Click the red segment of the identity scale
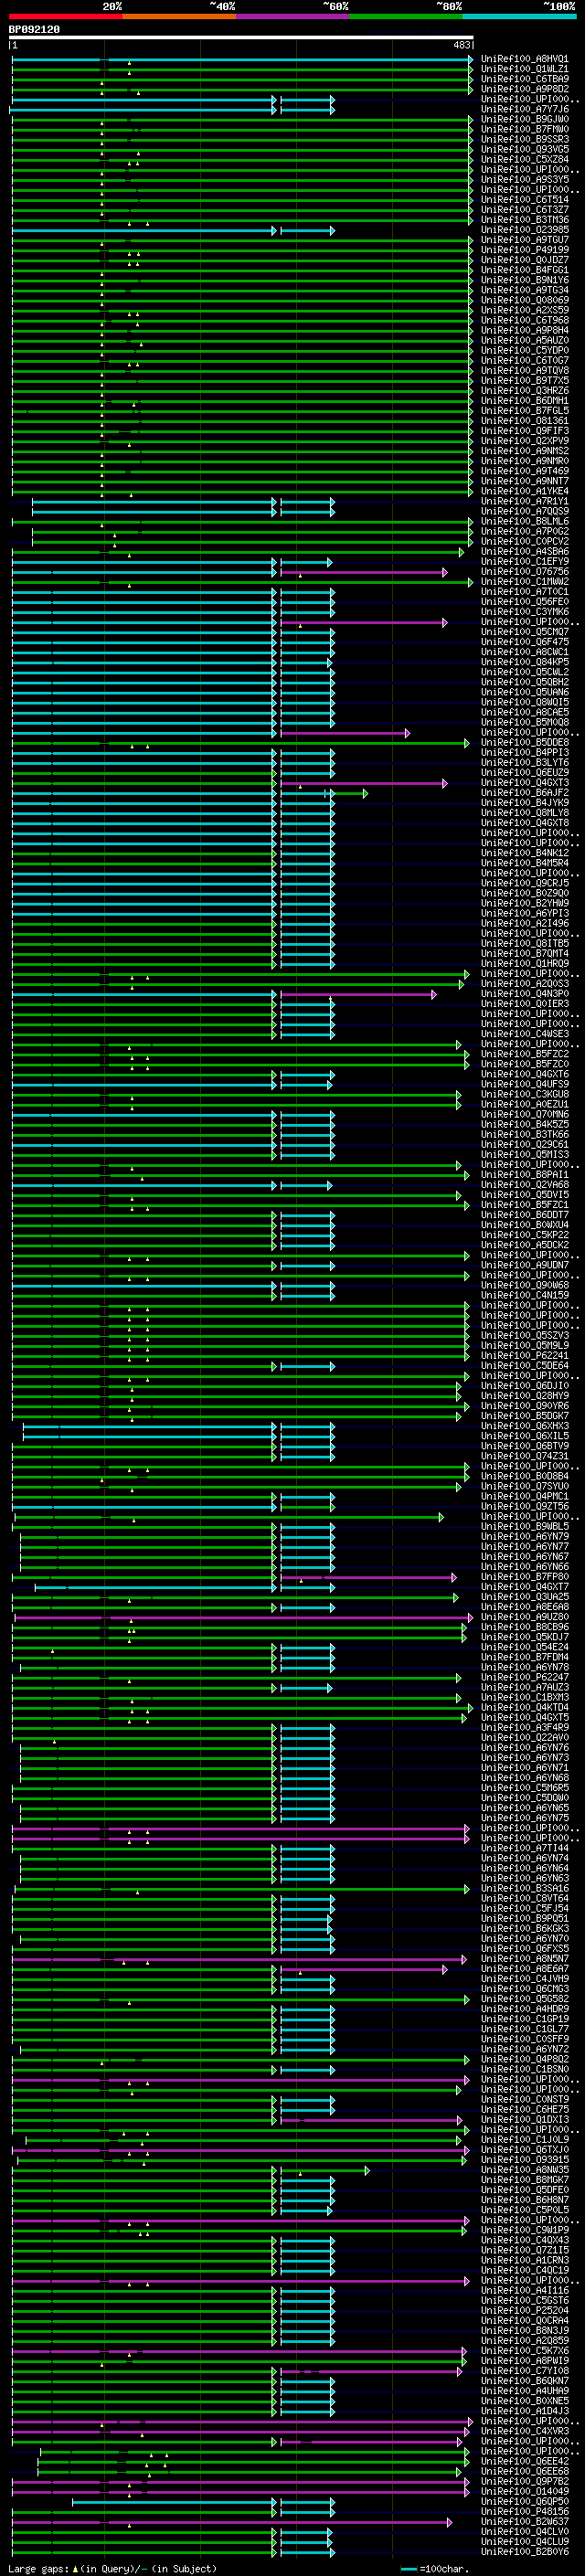The image size is (585, 2576). 65,17
